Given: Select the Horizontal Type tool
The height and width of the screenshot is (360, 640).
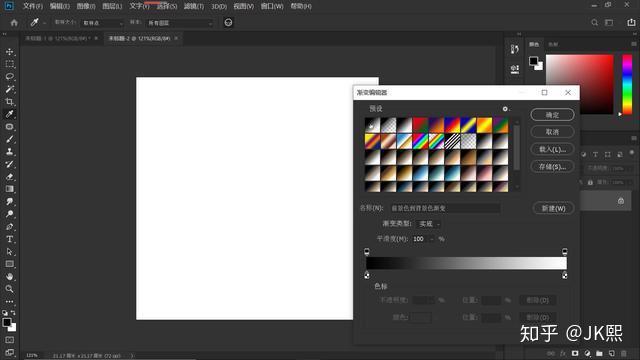Looking at the screenshot, I should pyautogui.click(x=9, y=239).
